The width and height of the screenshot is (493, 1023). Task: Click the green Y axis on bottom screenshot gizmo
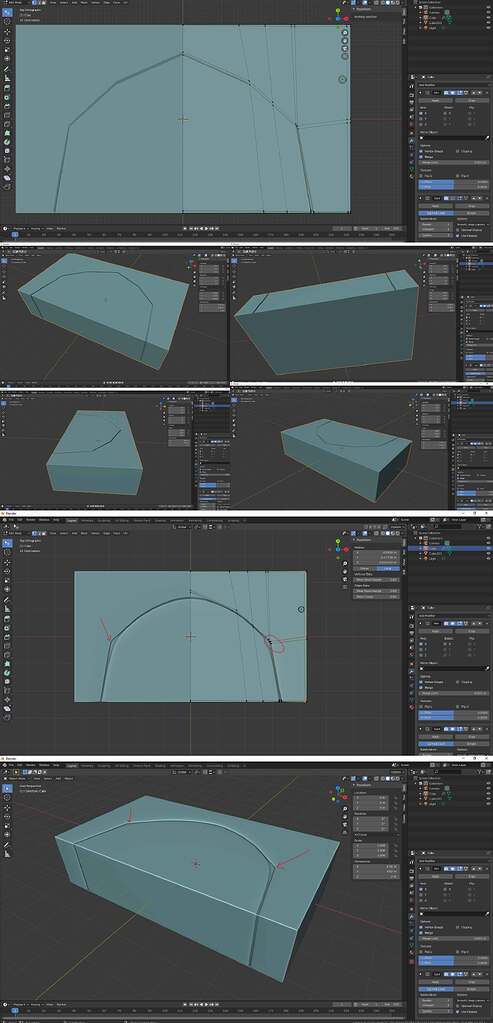click(333, 799)
